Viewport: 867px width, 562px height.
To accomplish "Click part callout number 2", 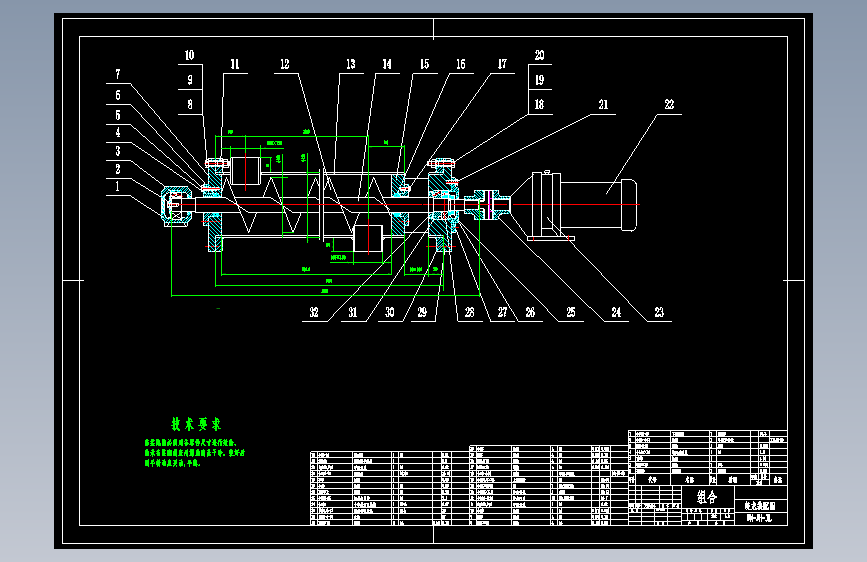I will (x=118, y=169).
